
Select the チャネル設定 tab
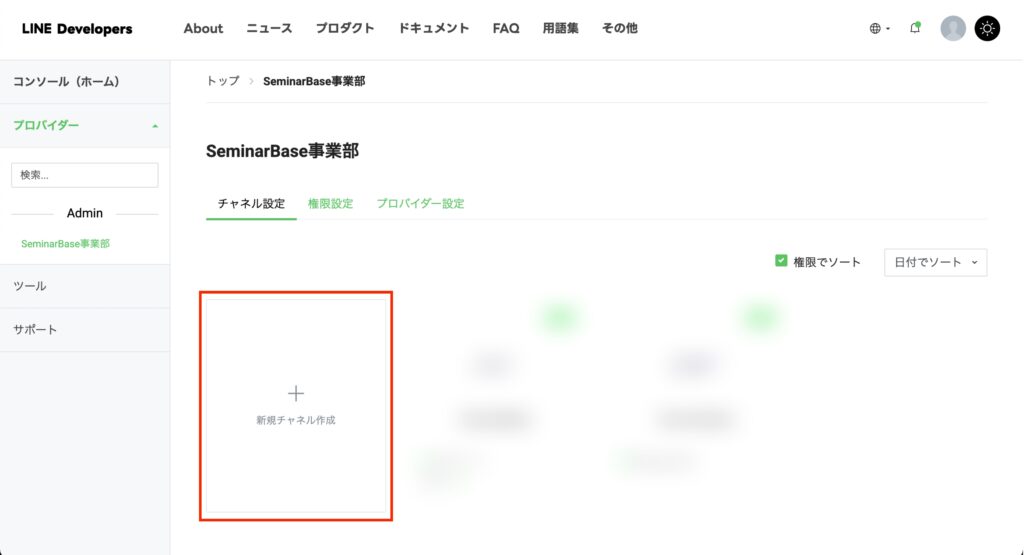(251, 204)
